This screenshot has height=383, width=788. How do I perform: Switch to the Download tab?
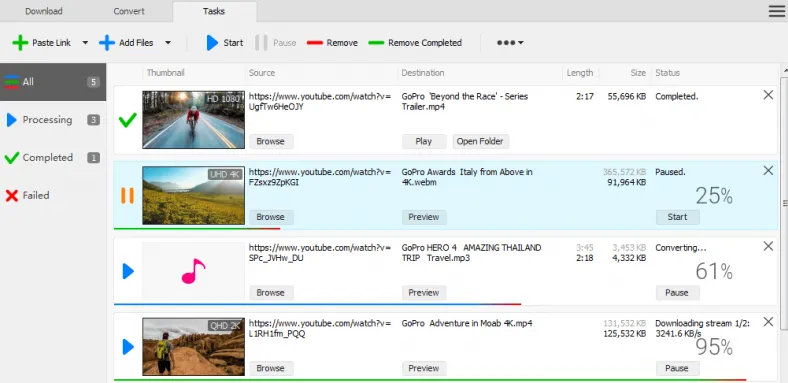pos(44,11)
